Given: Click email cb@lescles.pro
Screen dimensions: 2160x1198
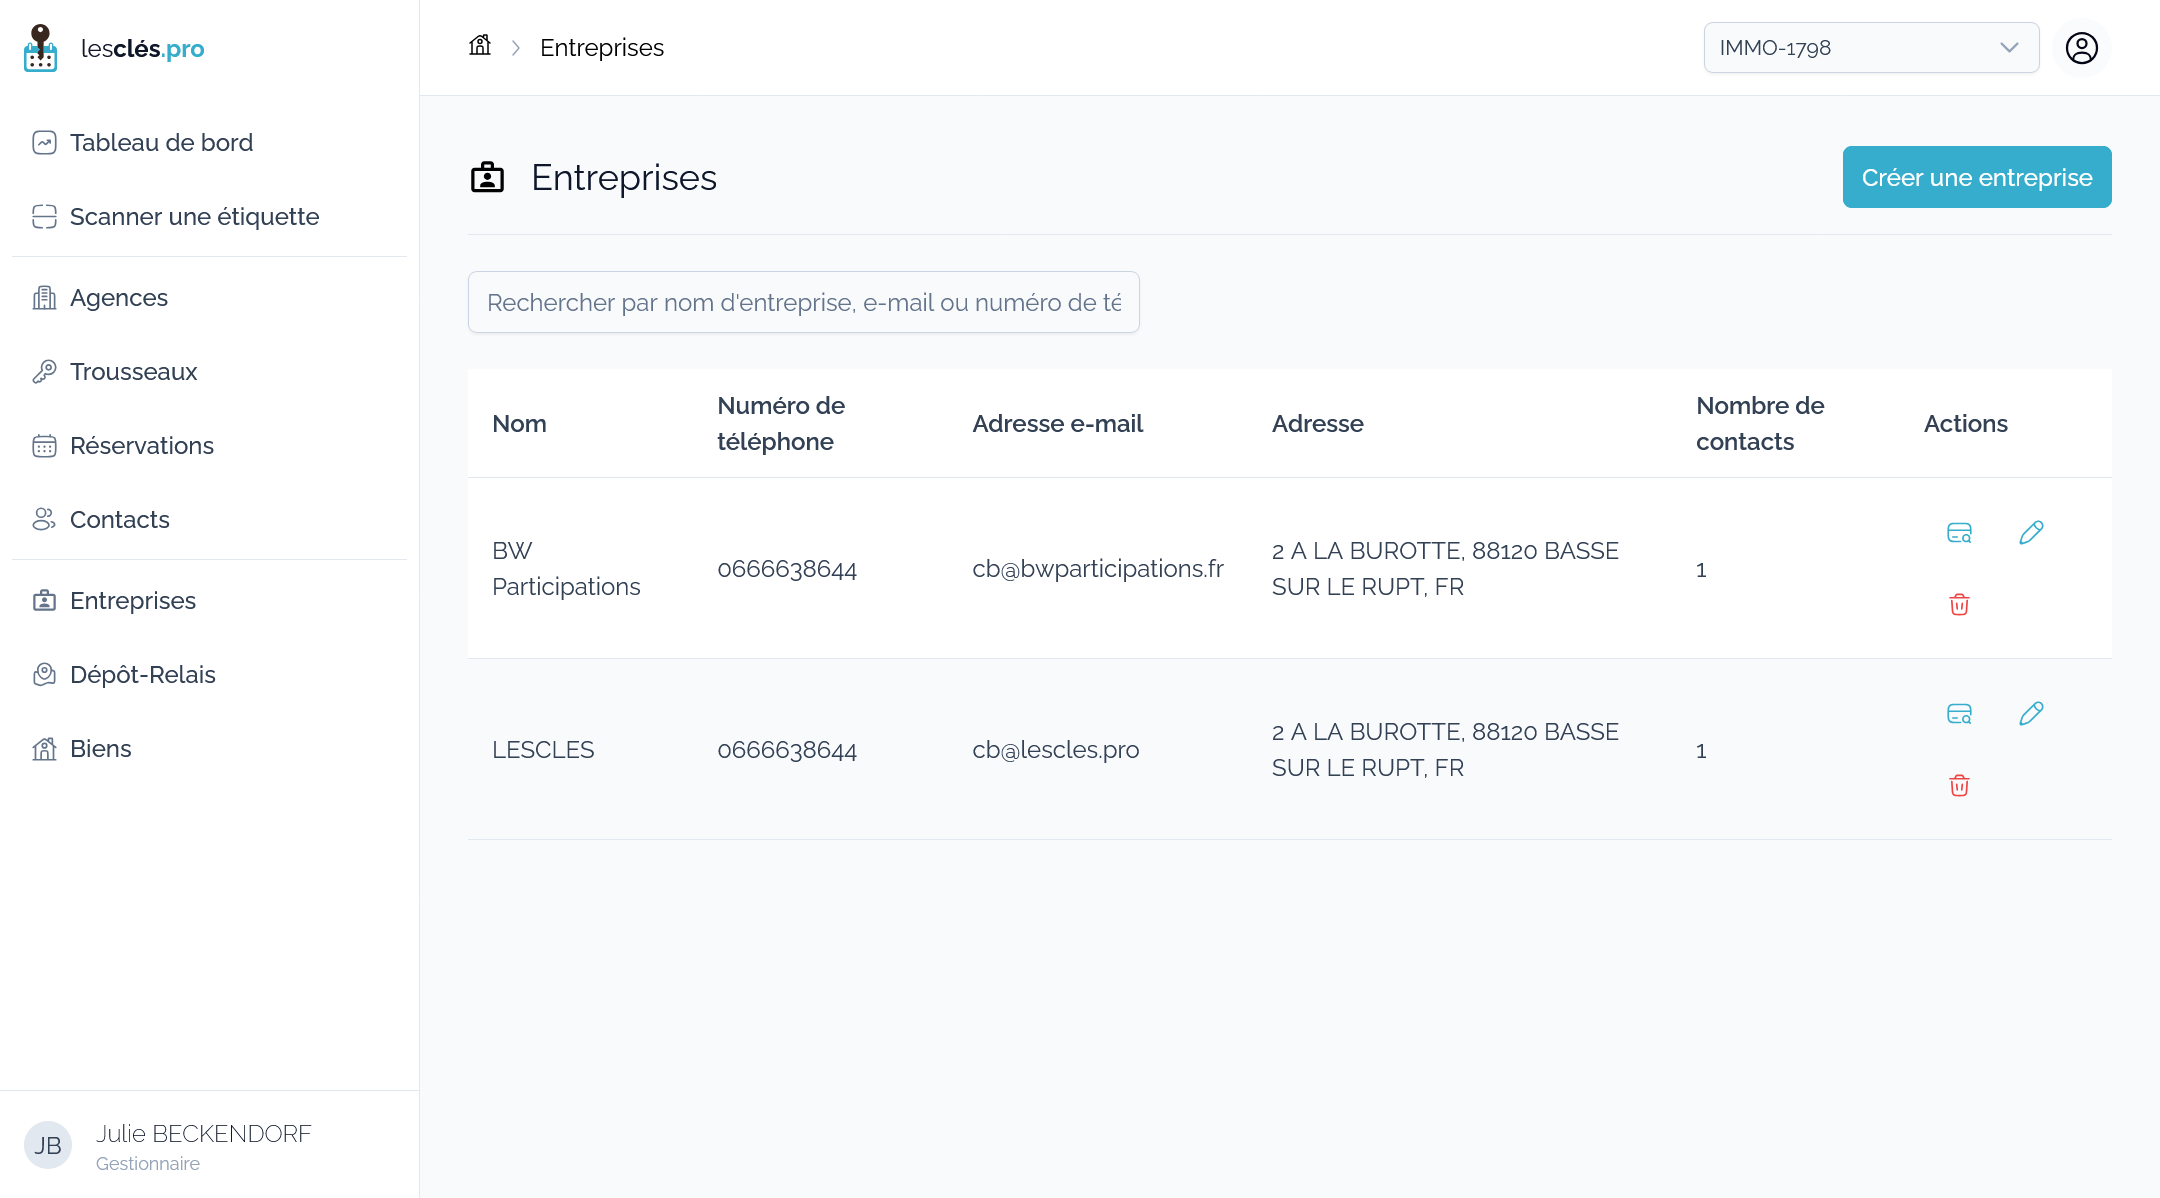Looking at the screenshot, I should point(1056,750).
